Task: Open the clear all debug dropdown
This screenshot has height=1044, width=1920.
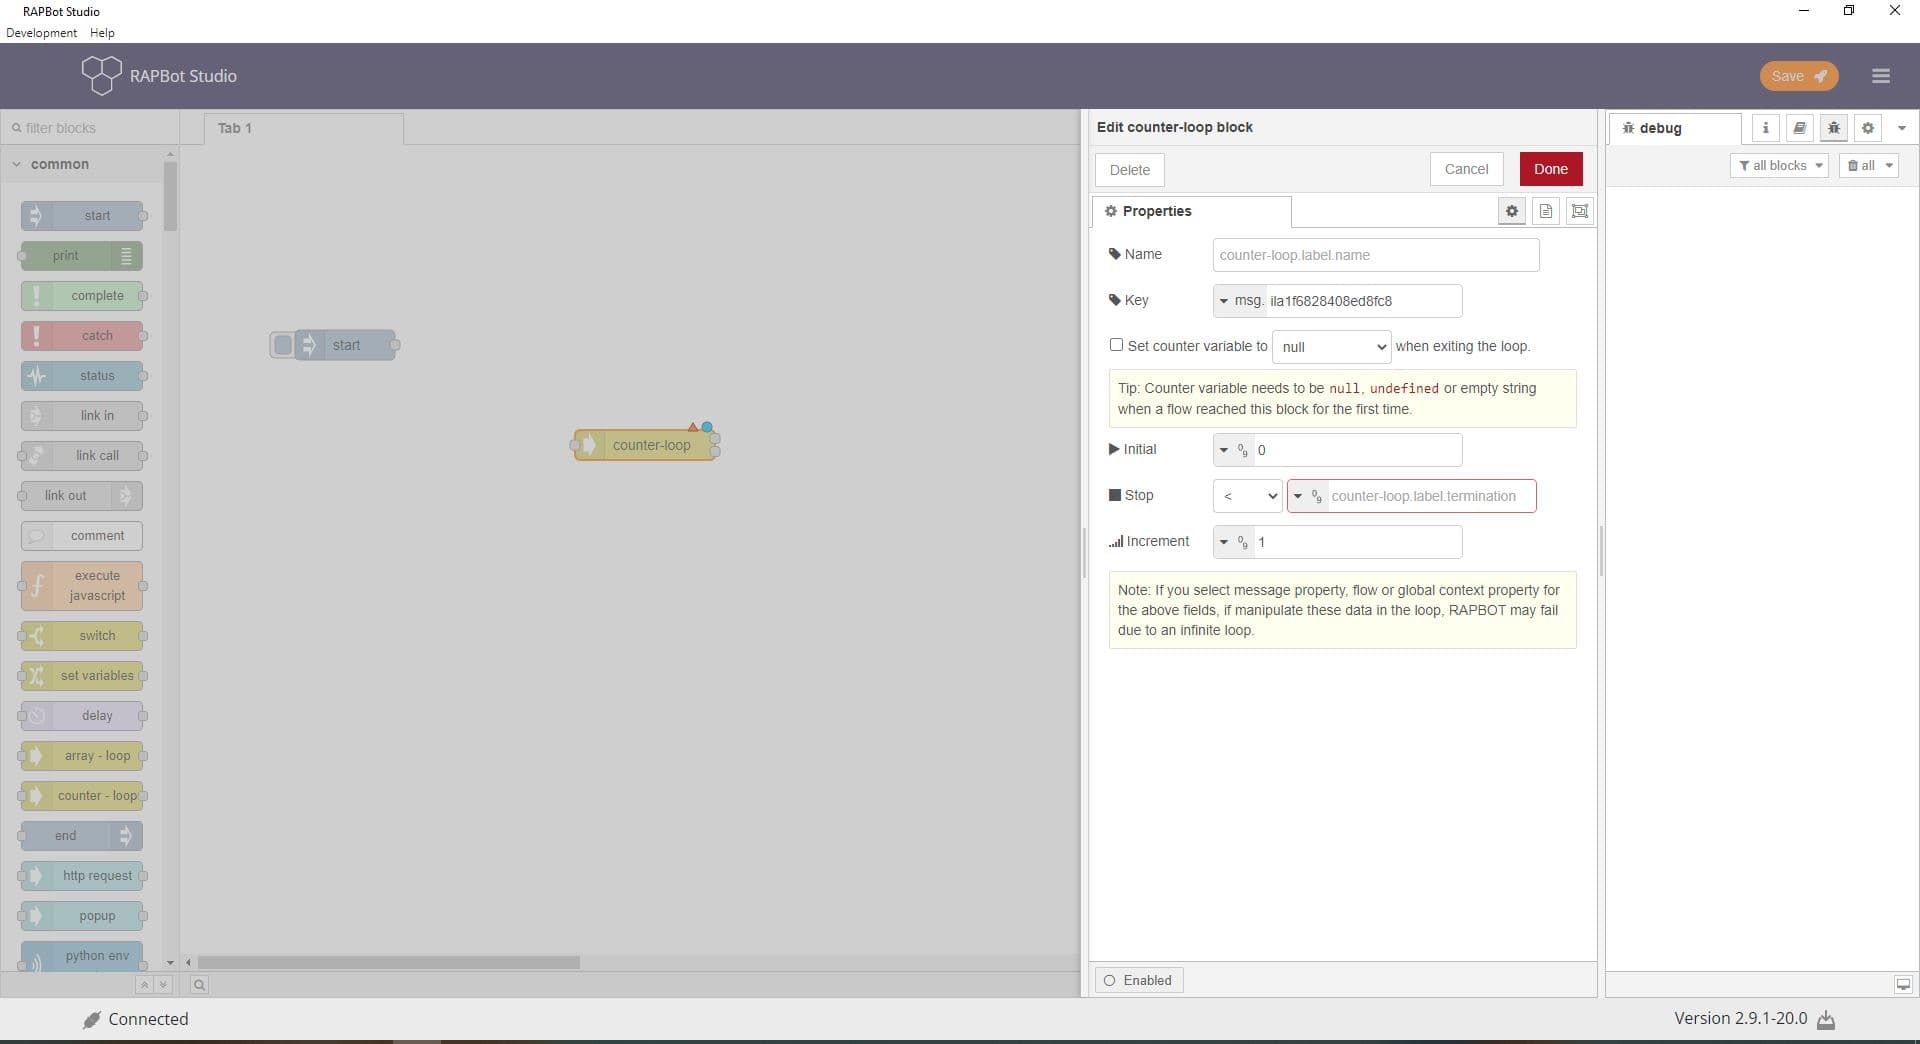Action: 1868,166
